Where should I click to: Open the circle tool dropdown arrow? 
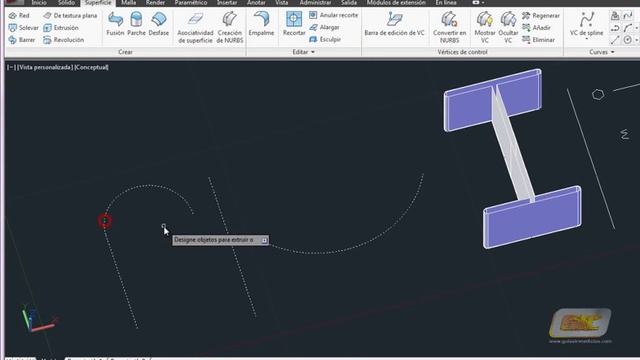(637, 40)
